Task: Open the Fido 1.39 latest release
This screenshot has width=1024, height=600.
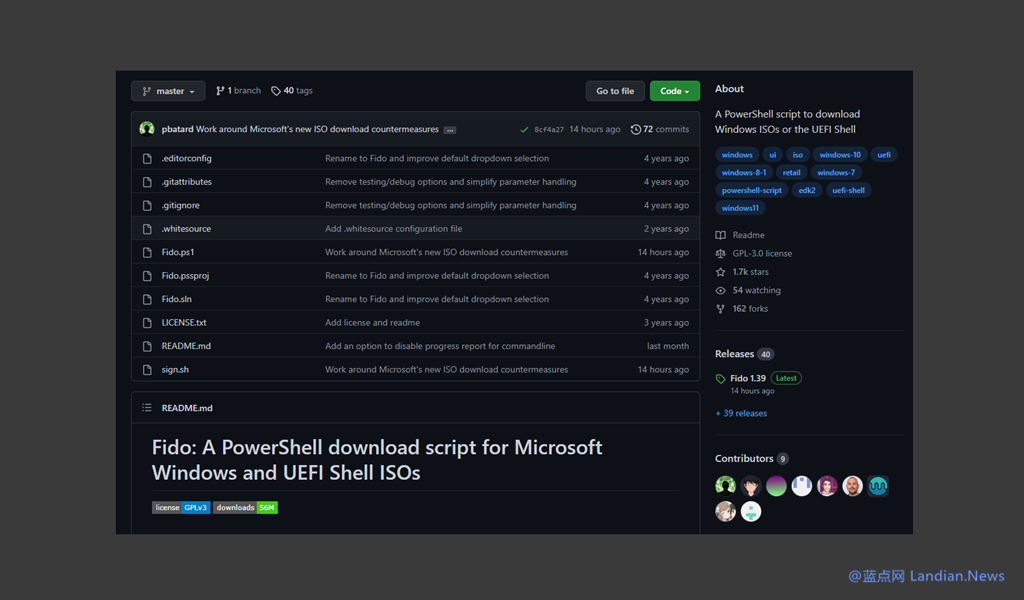Action: pyautogui.click(x=748, y=378)
